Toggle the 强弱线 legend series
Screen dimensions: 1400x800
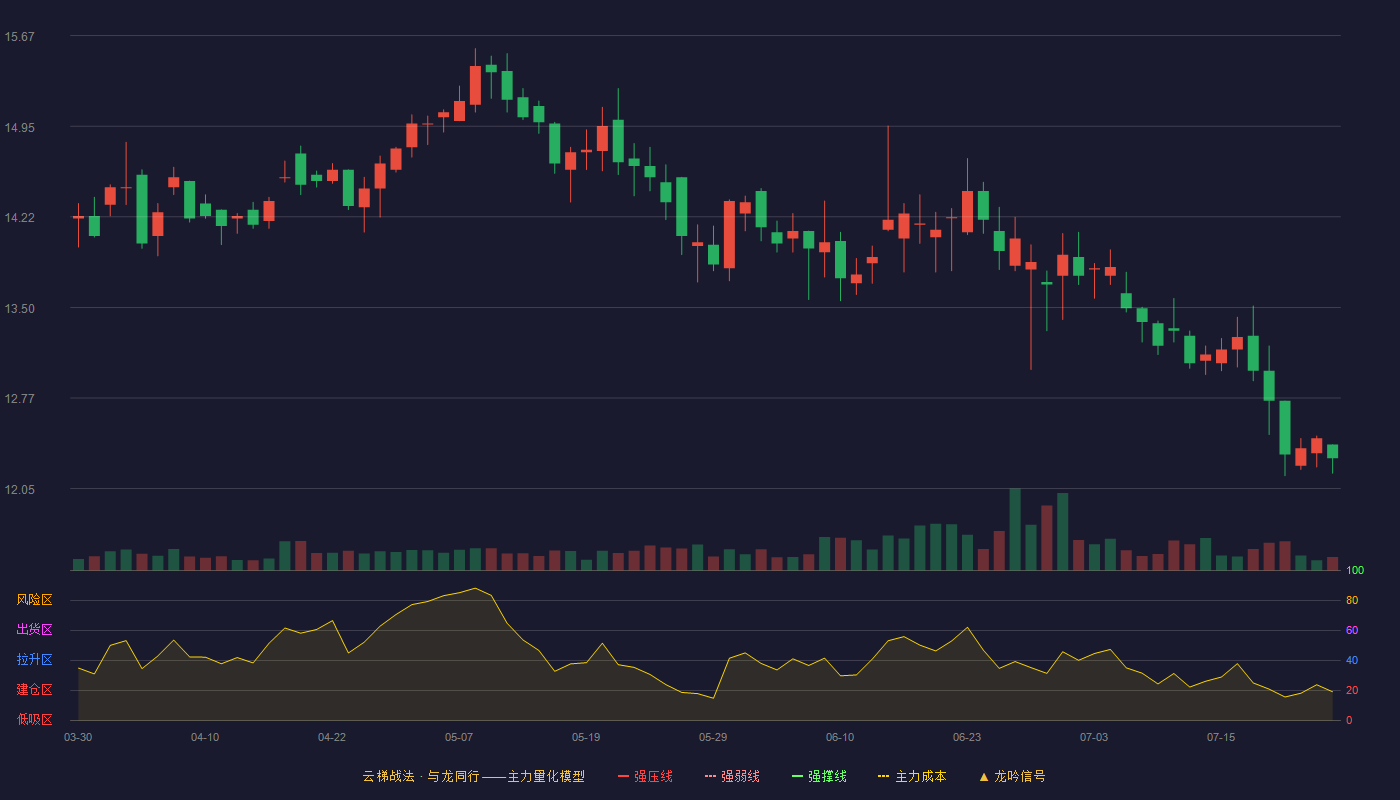732,776
